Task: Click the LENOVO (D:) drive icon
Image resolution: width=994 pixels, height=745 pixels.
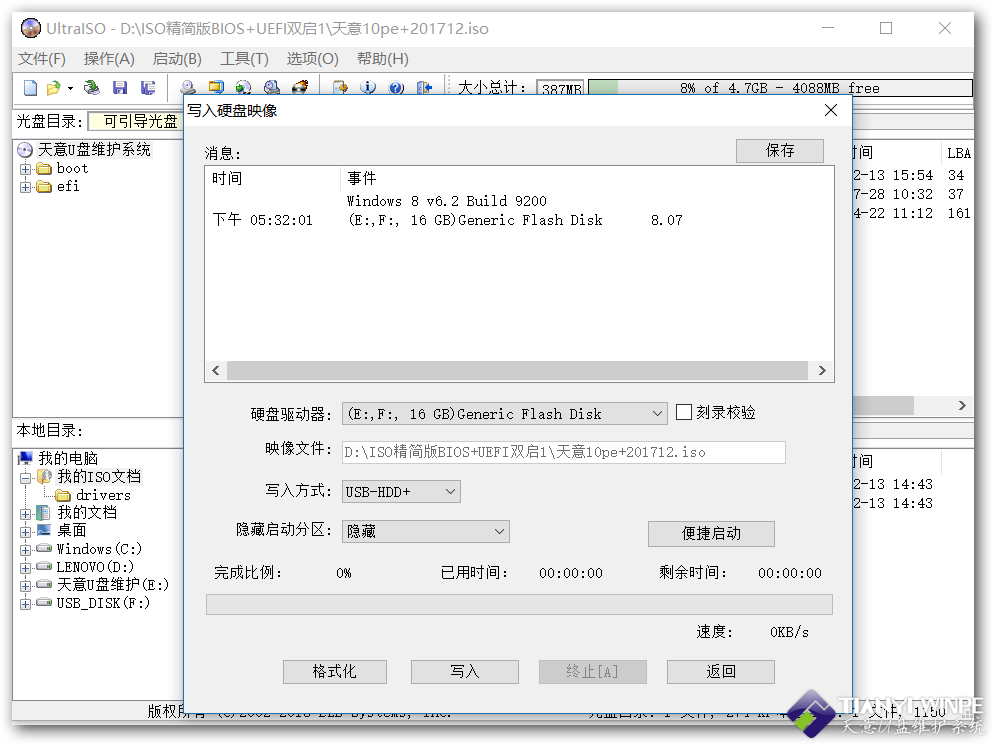Action: tap(44, 566)
